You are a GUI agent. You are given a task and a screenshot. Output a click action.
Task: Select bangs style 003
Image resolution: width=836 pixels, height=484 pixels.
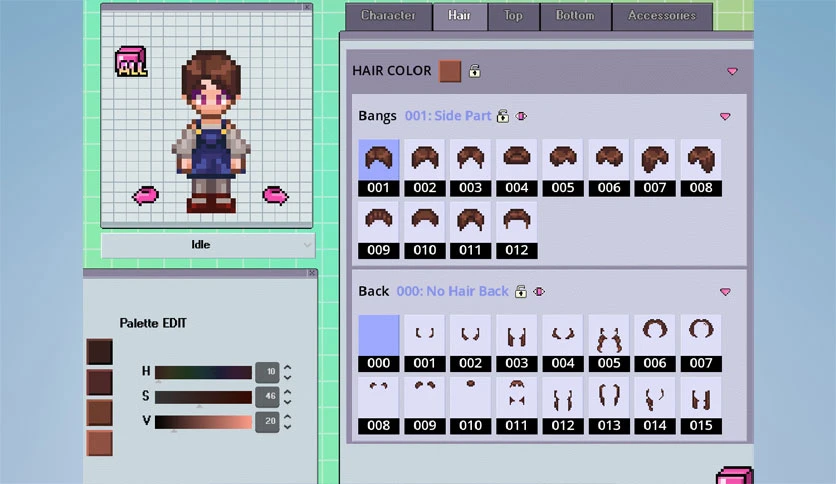(x=470, y=168)
